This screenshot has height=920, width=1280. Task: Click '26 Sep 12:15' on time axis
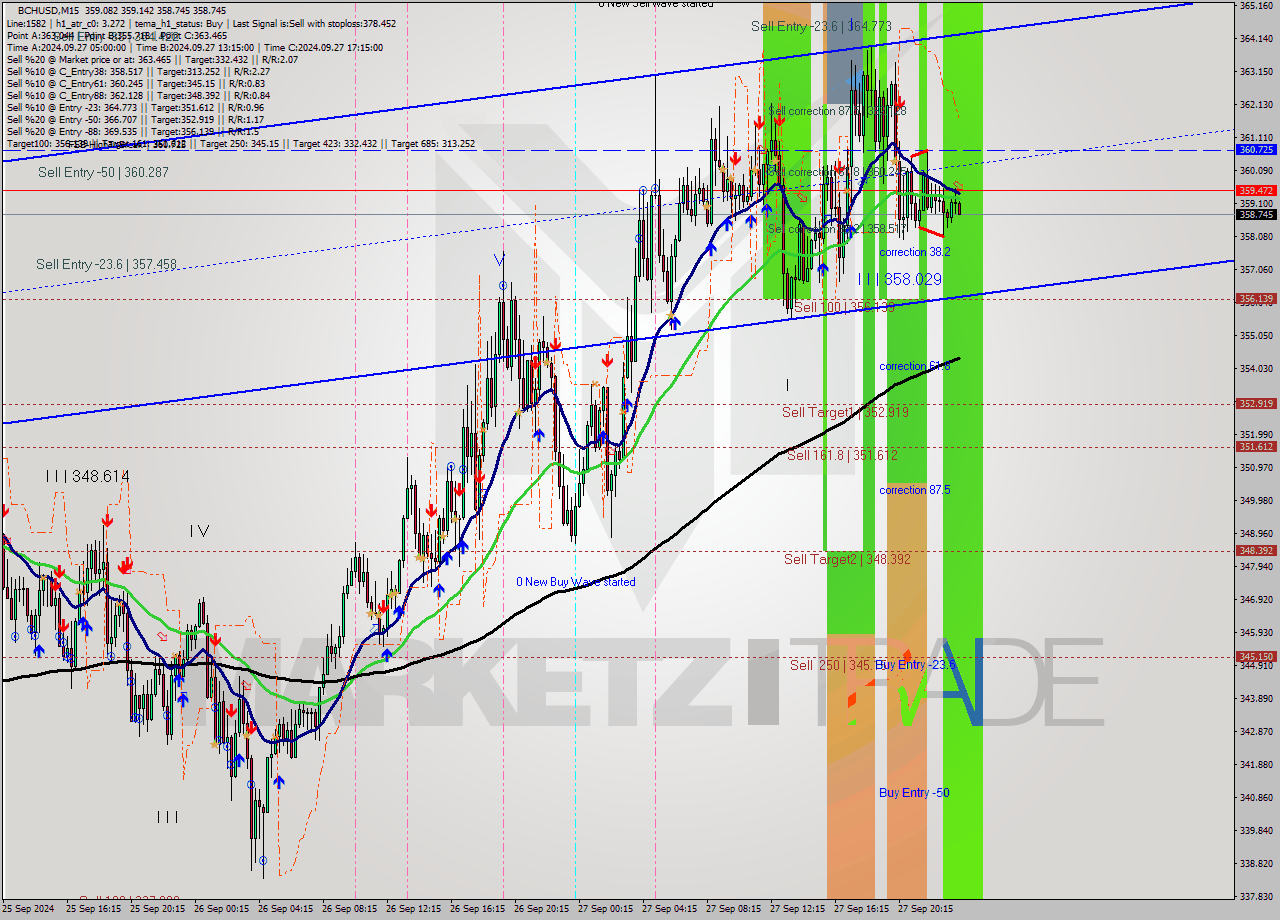point(413,909)
